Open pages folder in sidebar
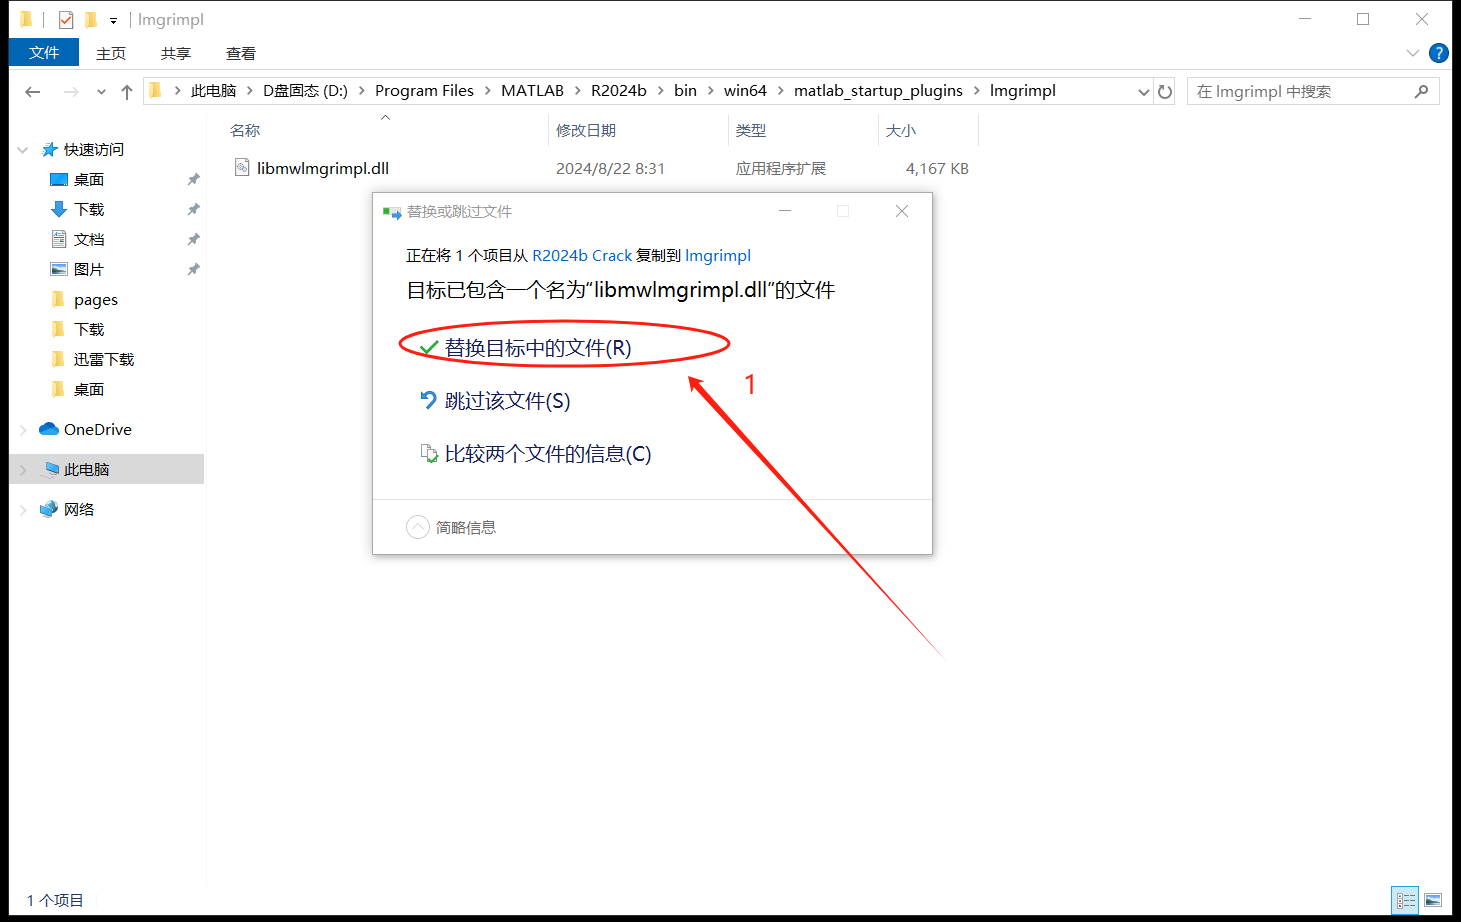This screenshot has height=922, width=1461. tap(96, 300)
